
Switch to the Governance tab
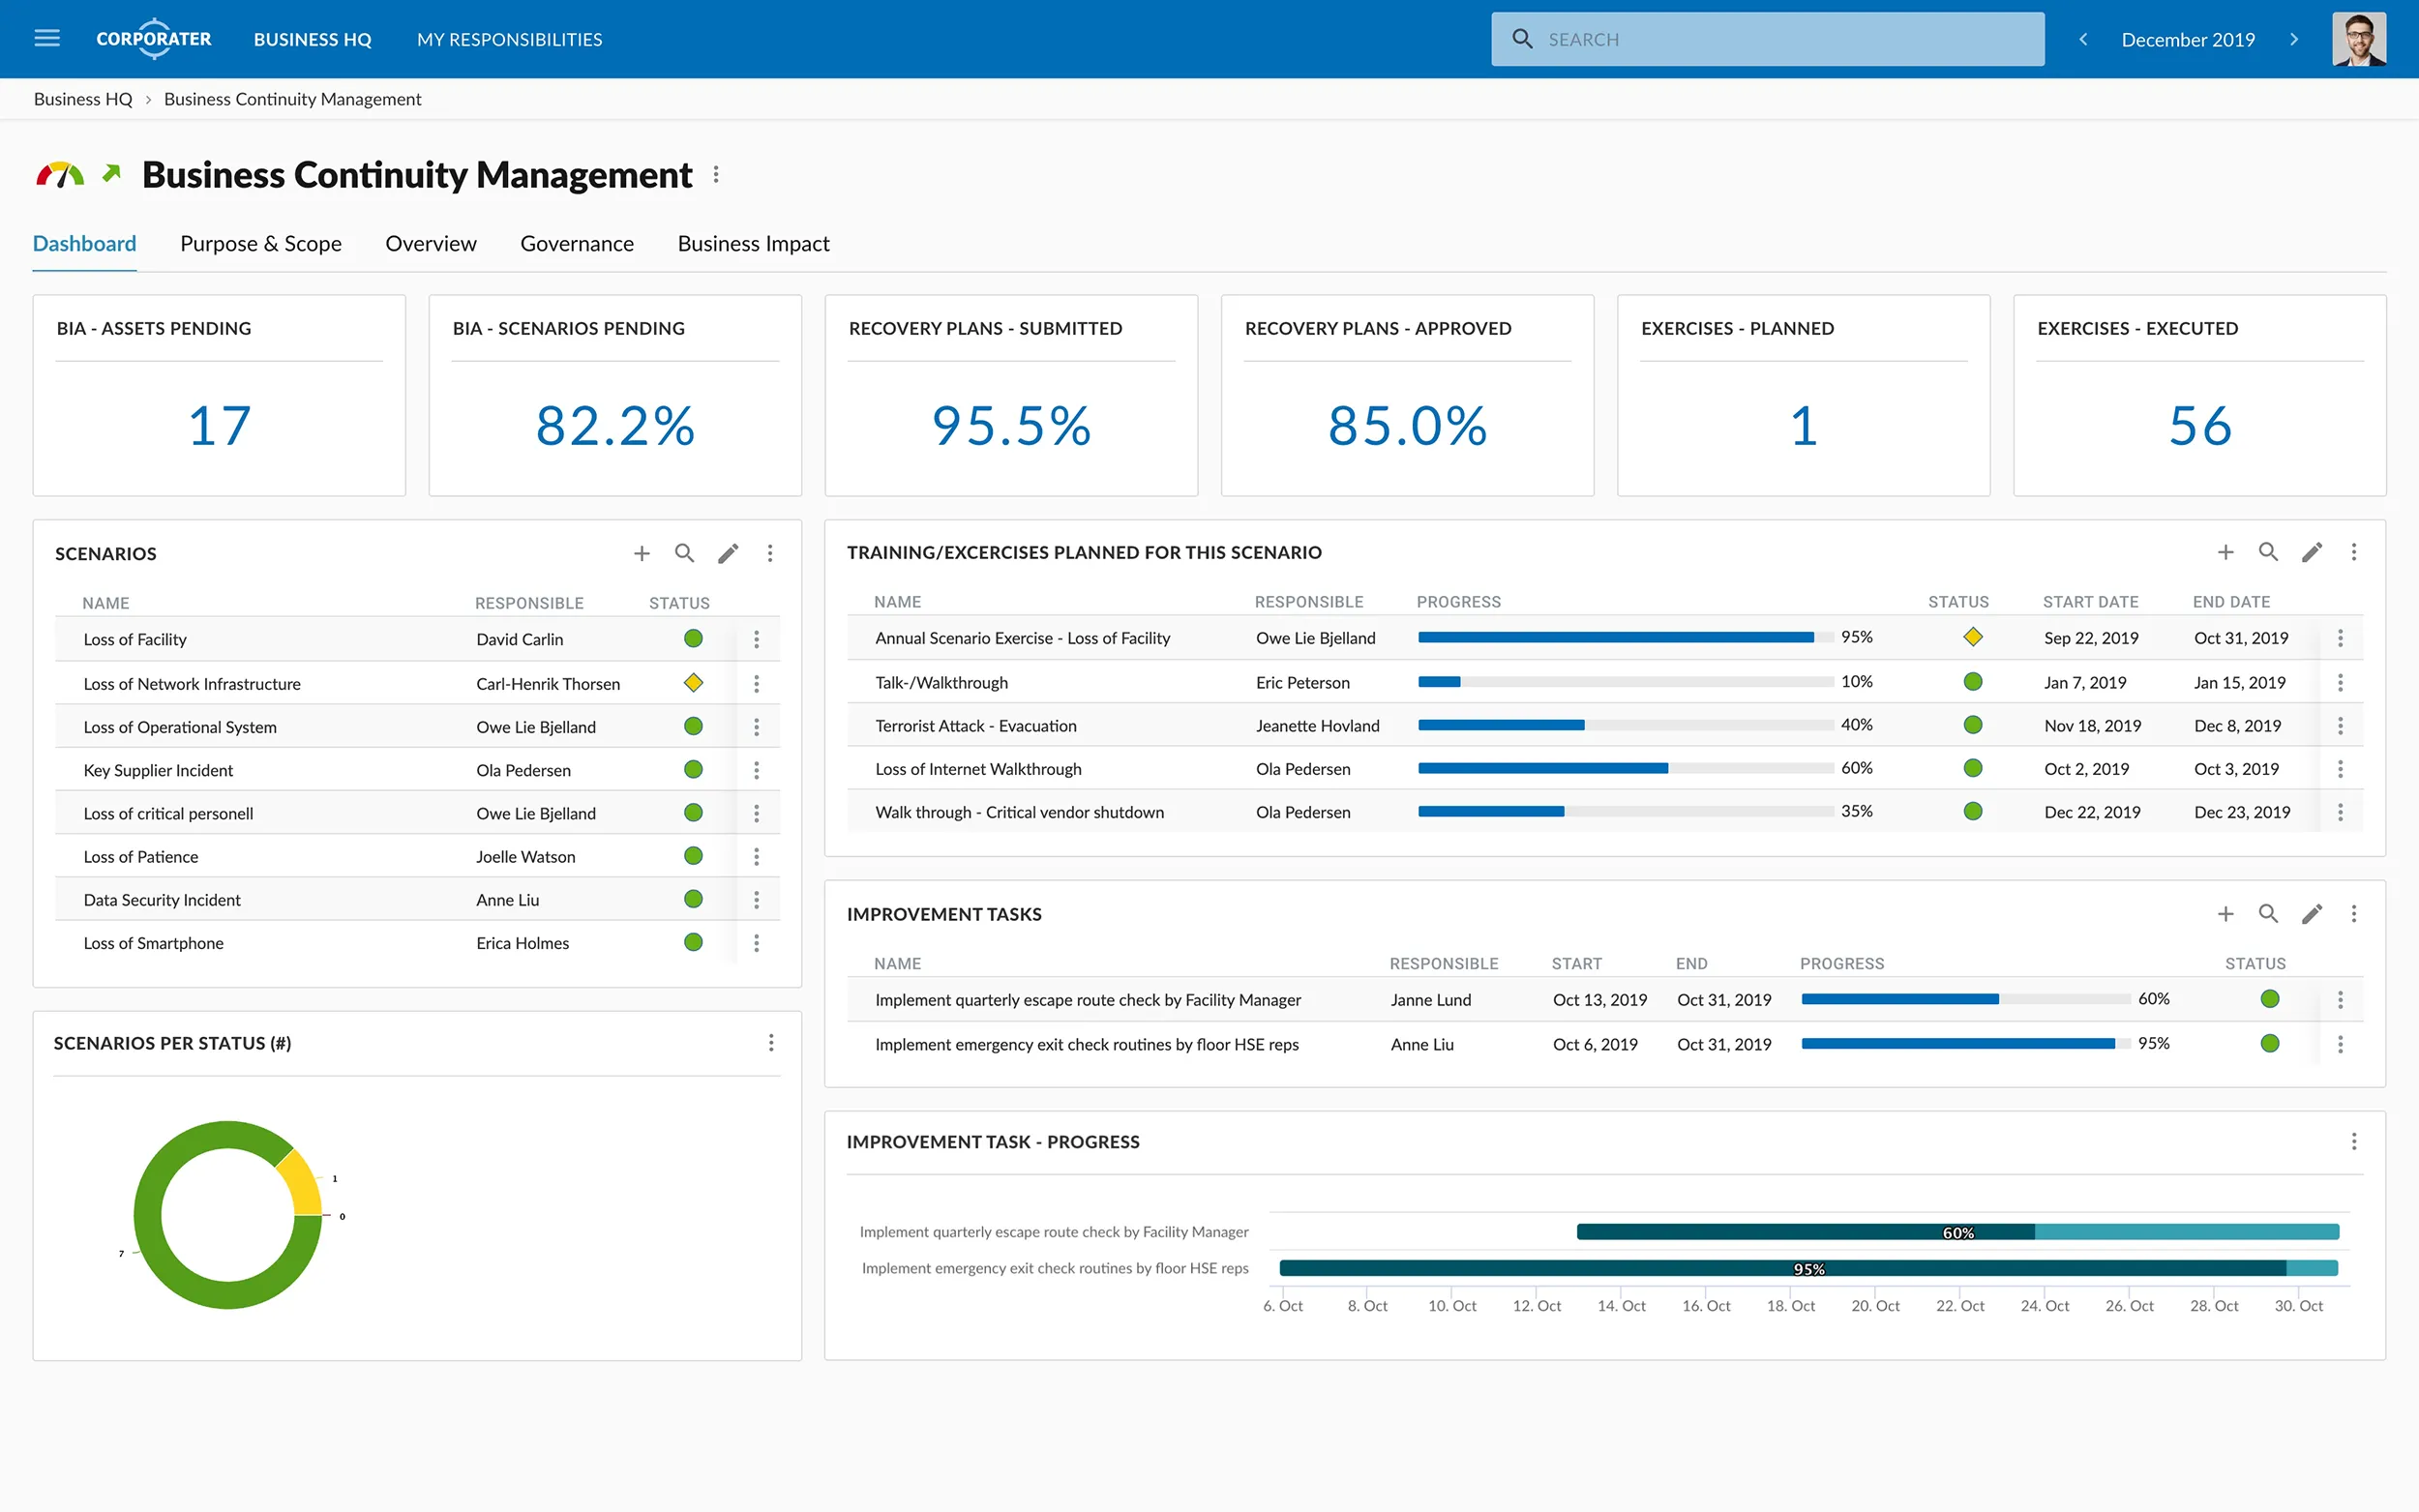[576, 244]
